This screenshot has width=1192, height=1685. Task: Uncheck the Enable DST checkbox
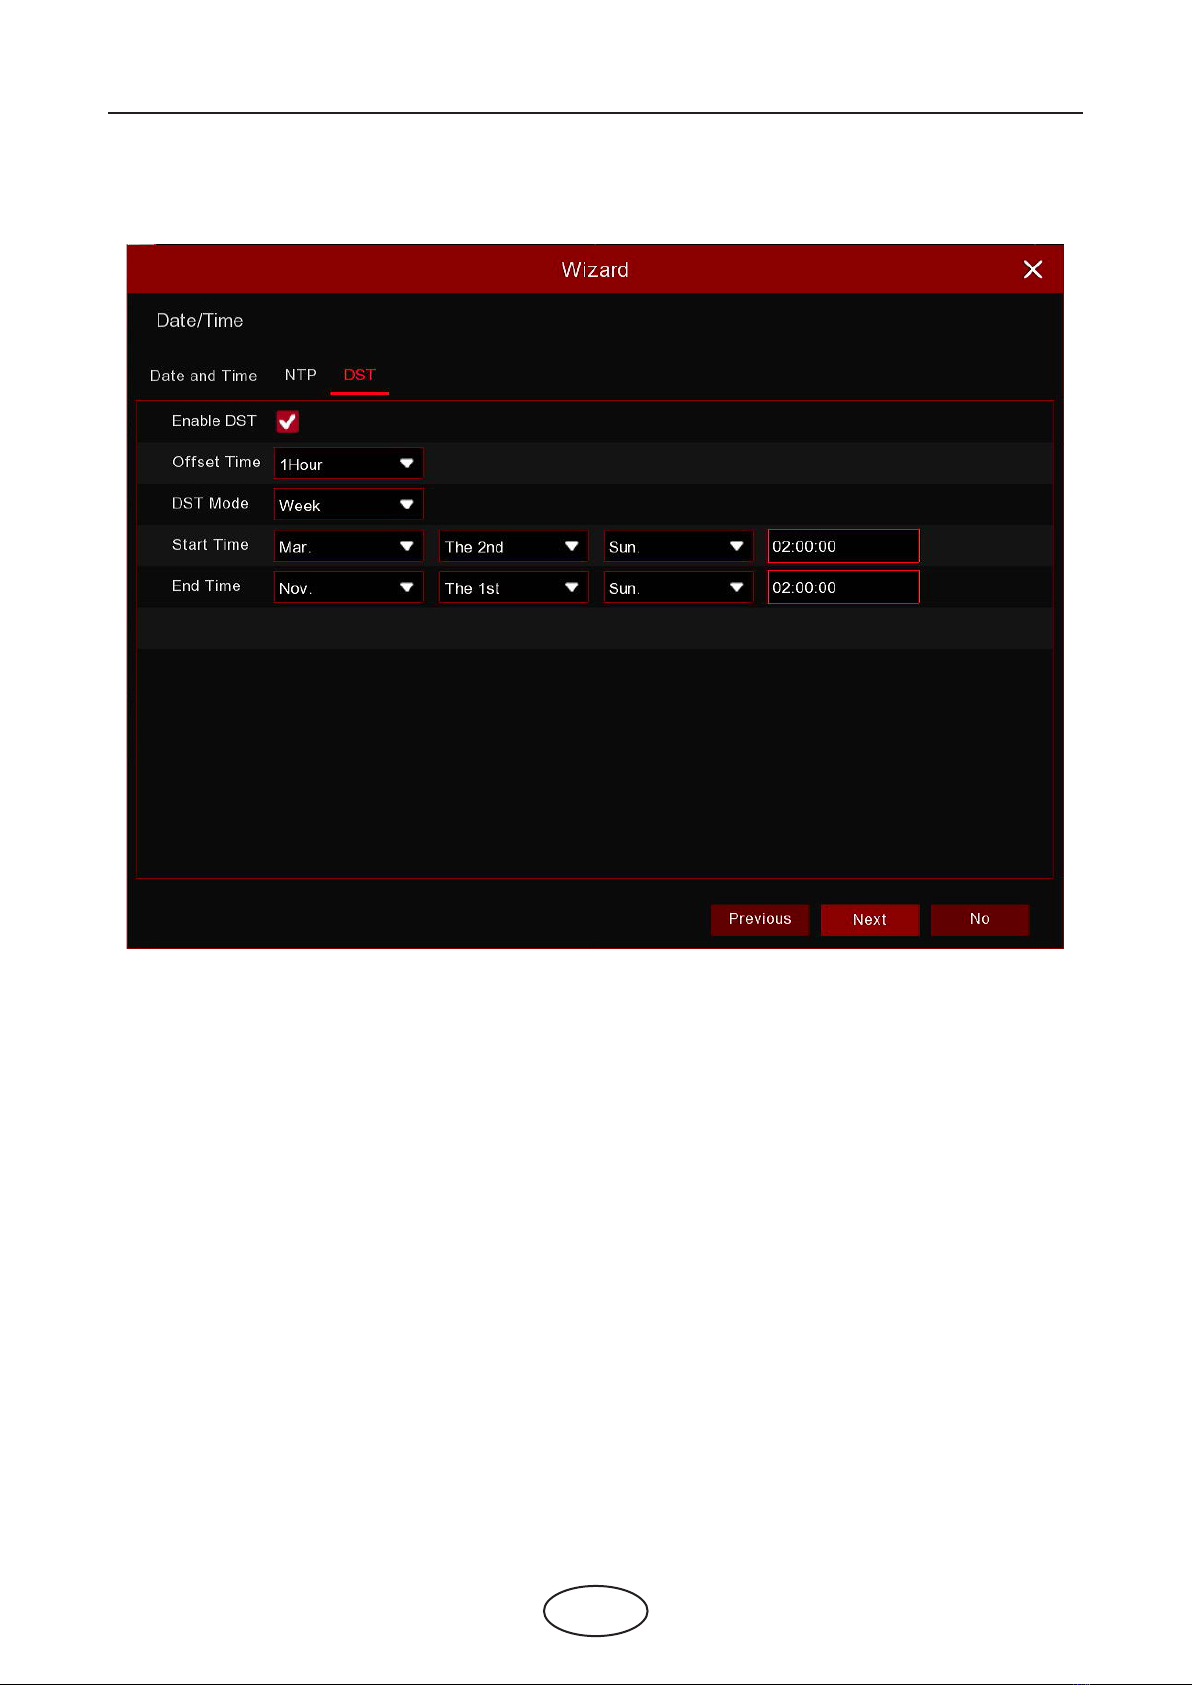click(x=288, y=422)
